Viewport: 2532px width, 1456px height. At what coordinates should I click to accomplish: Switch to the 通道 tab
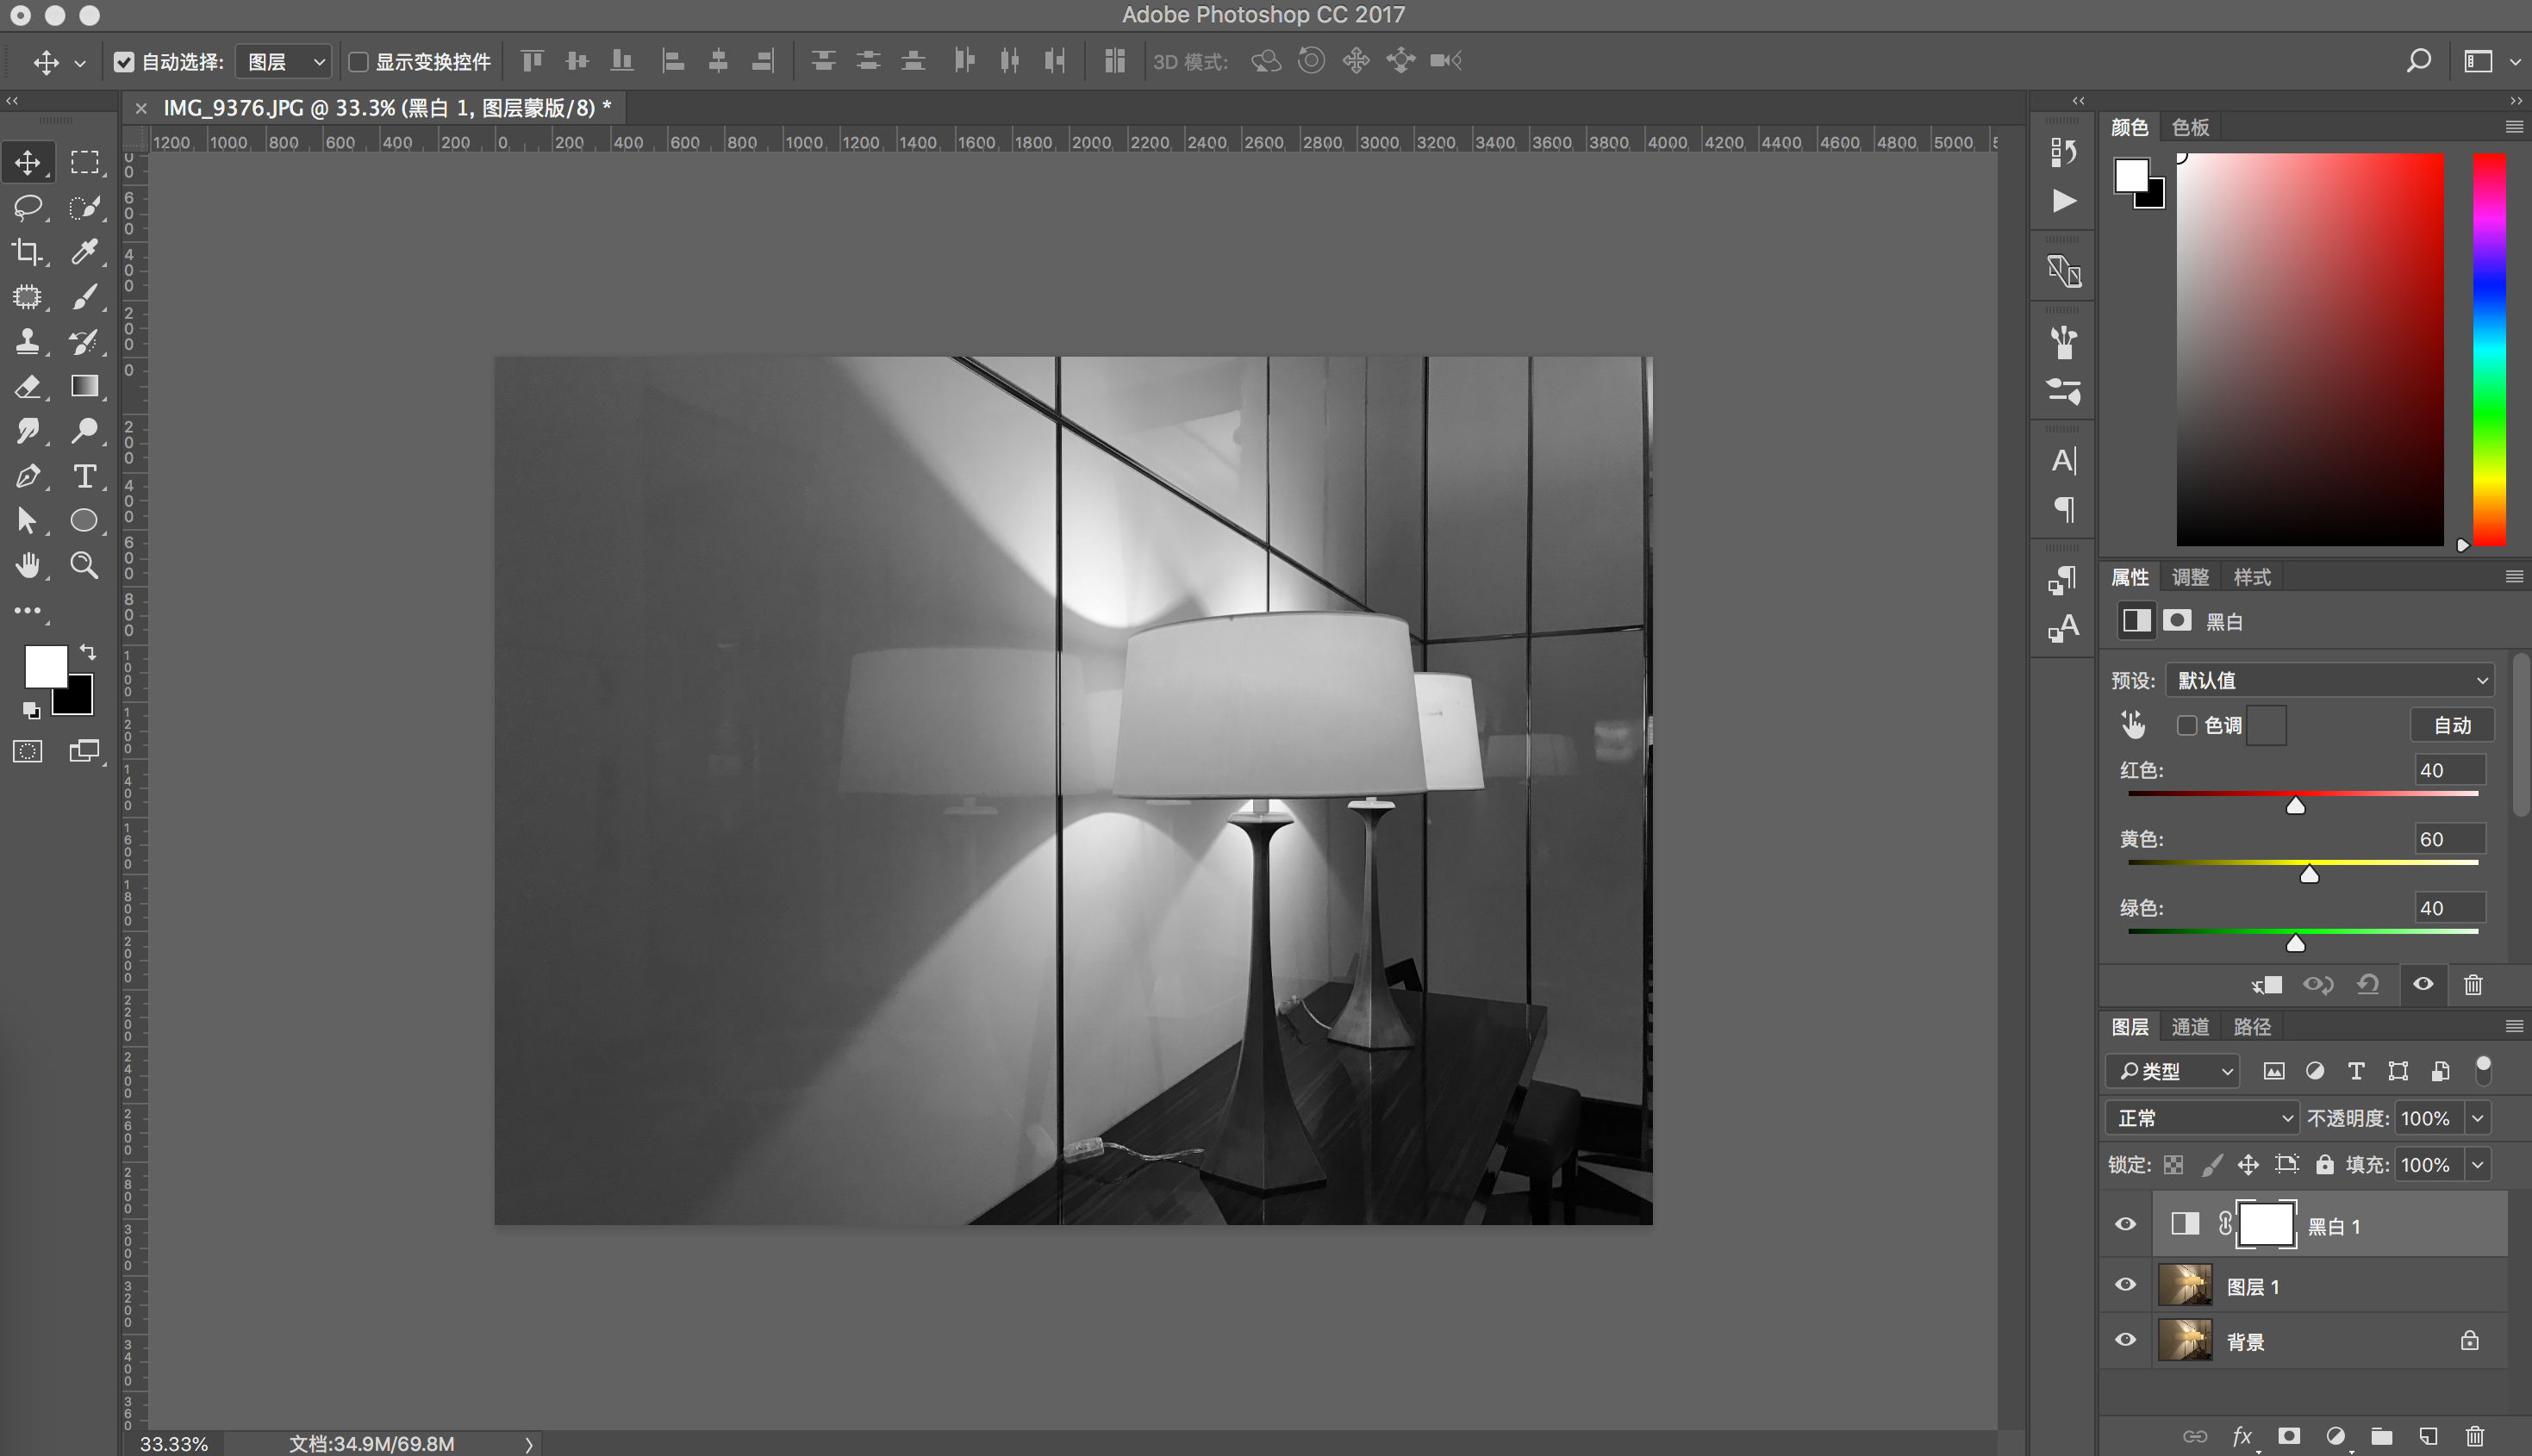coord(2190,1027)
